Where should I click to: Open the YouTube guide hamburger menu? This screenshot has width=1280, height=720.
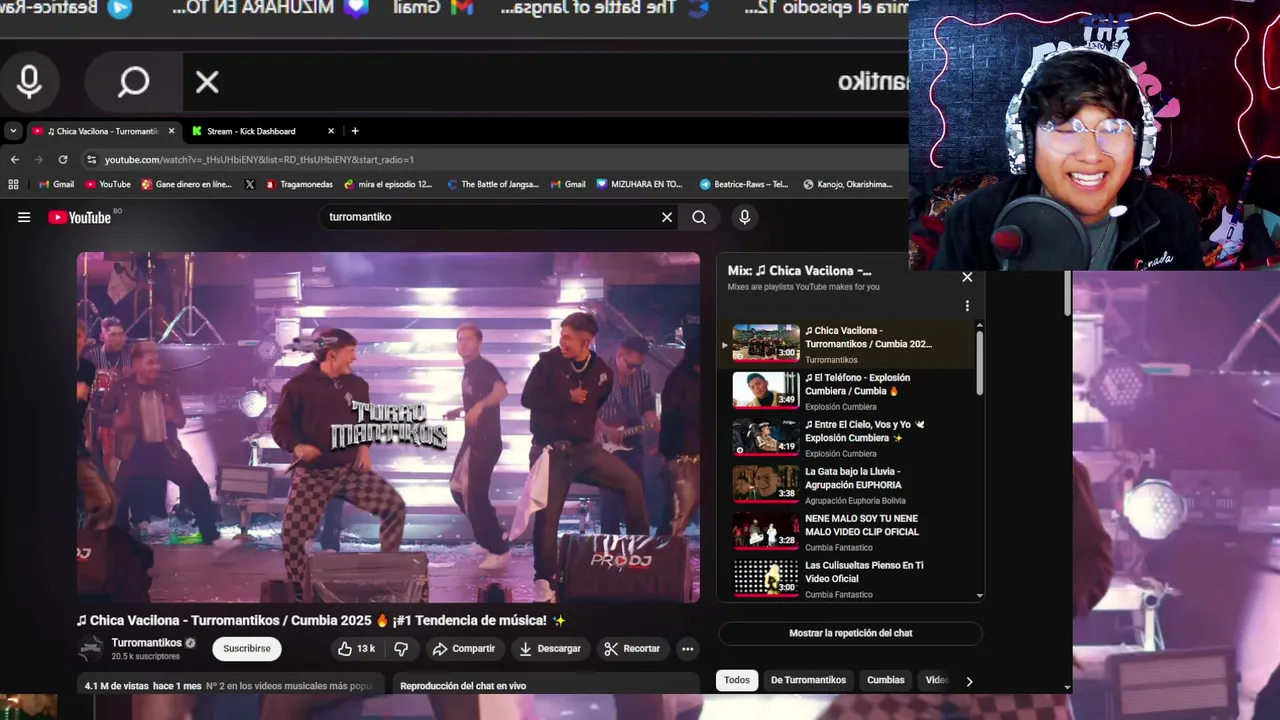(24, 217)
